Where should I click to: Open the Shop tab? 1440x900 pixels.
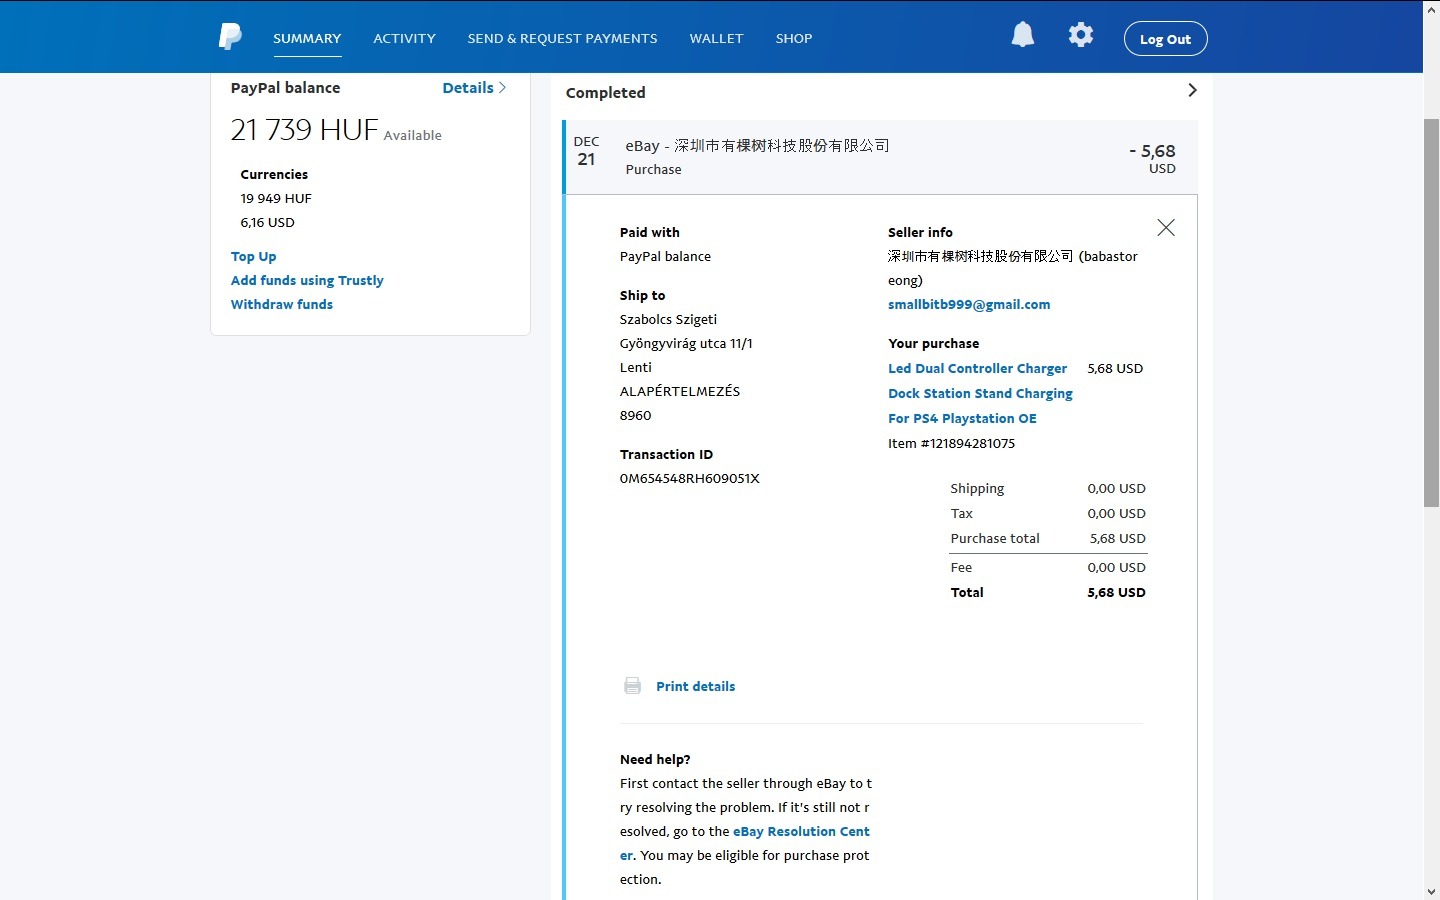click(x=794, y=38)
